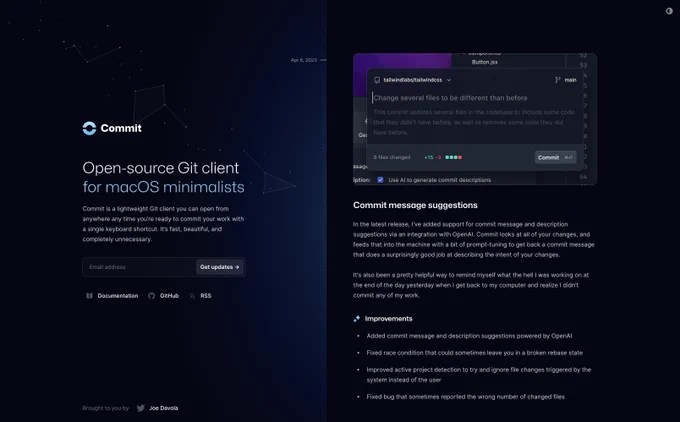The width and height of the screenshot is (680, 422).
Task: Click the GitHub octocat icon
Action: point(151,296)
